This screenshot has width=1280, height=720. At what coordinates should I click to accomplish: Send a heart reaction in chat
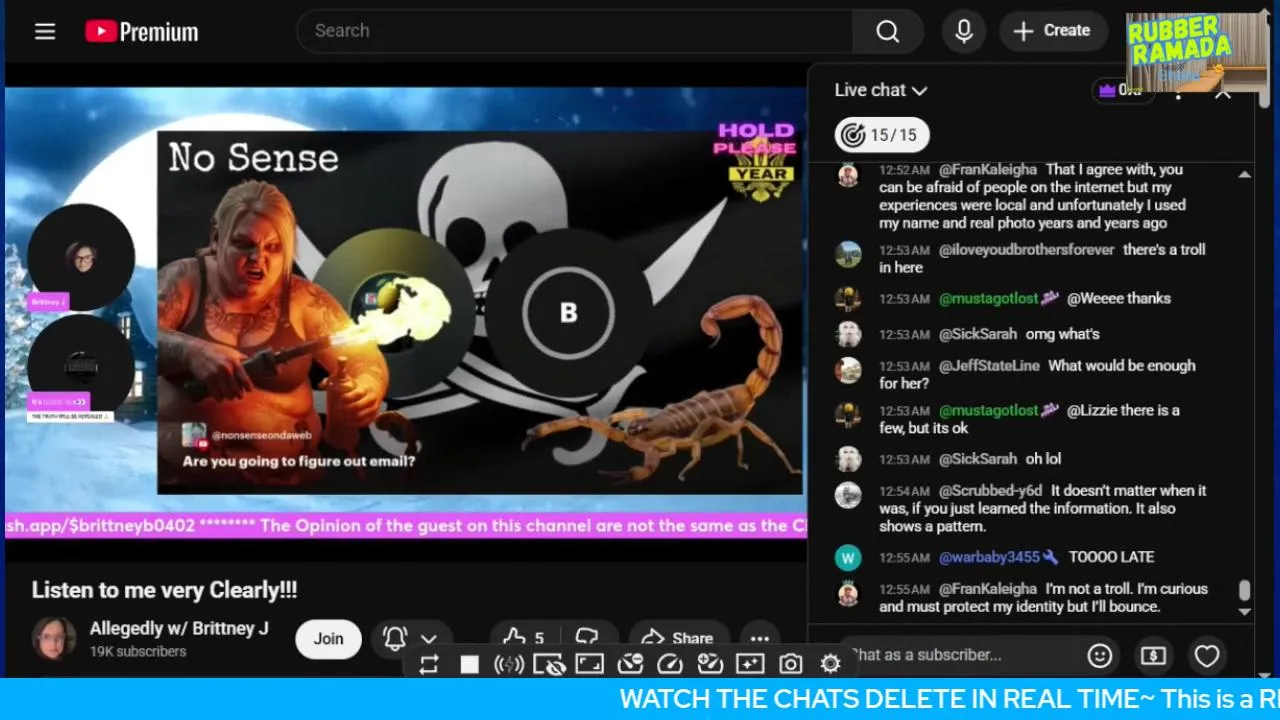click(x=1207, y=656)
